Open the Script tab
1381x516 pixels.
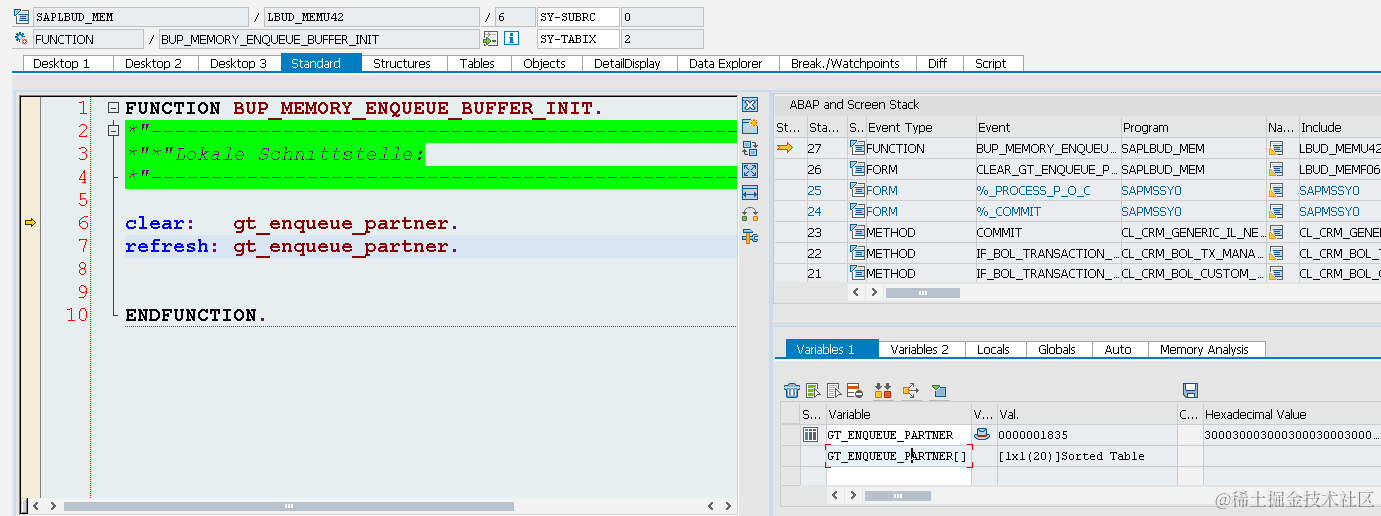click(991, 63)
